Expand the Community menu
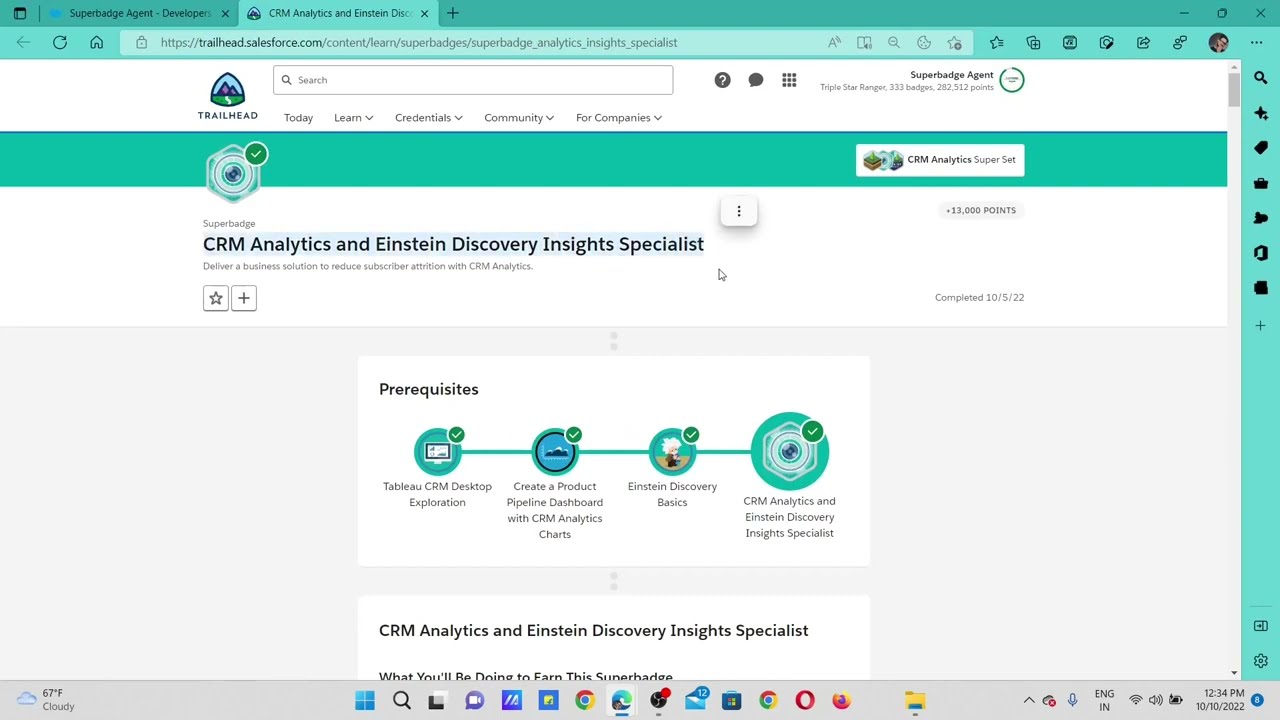 (x=519, y=118)
